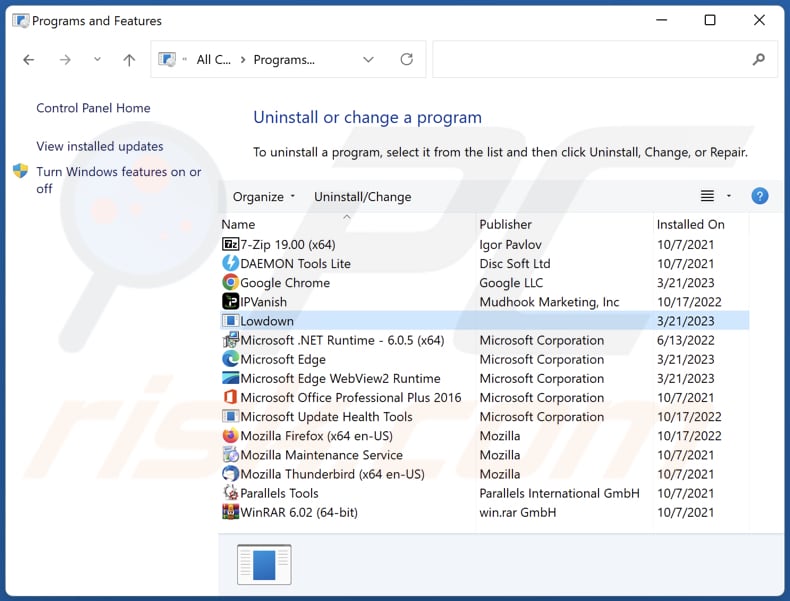Click the Mozilla Maintenance Service icon

(230, 455)
